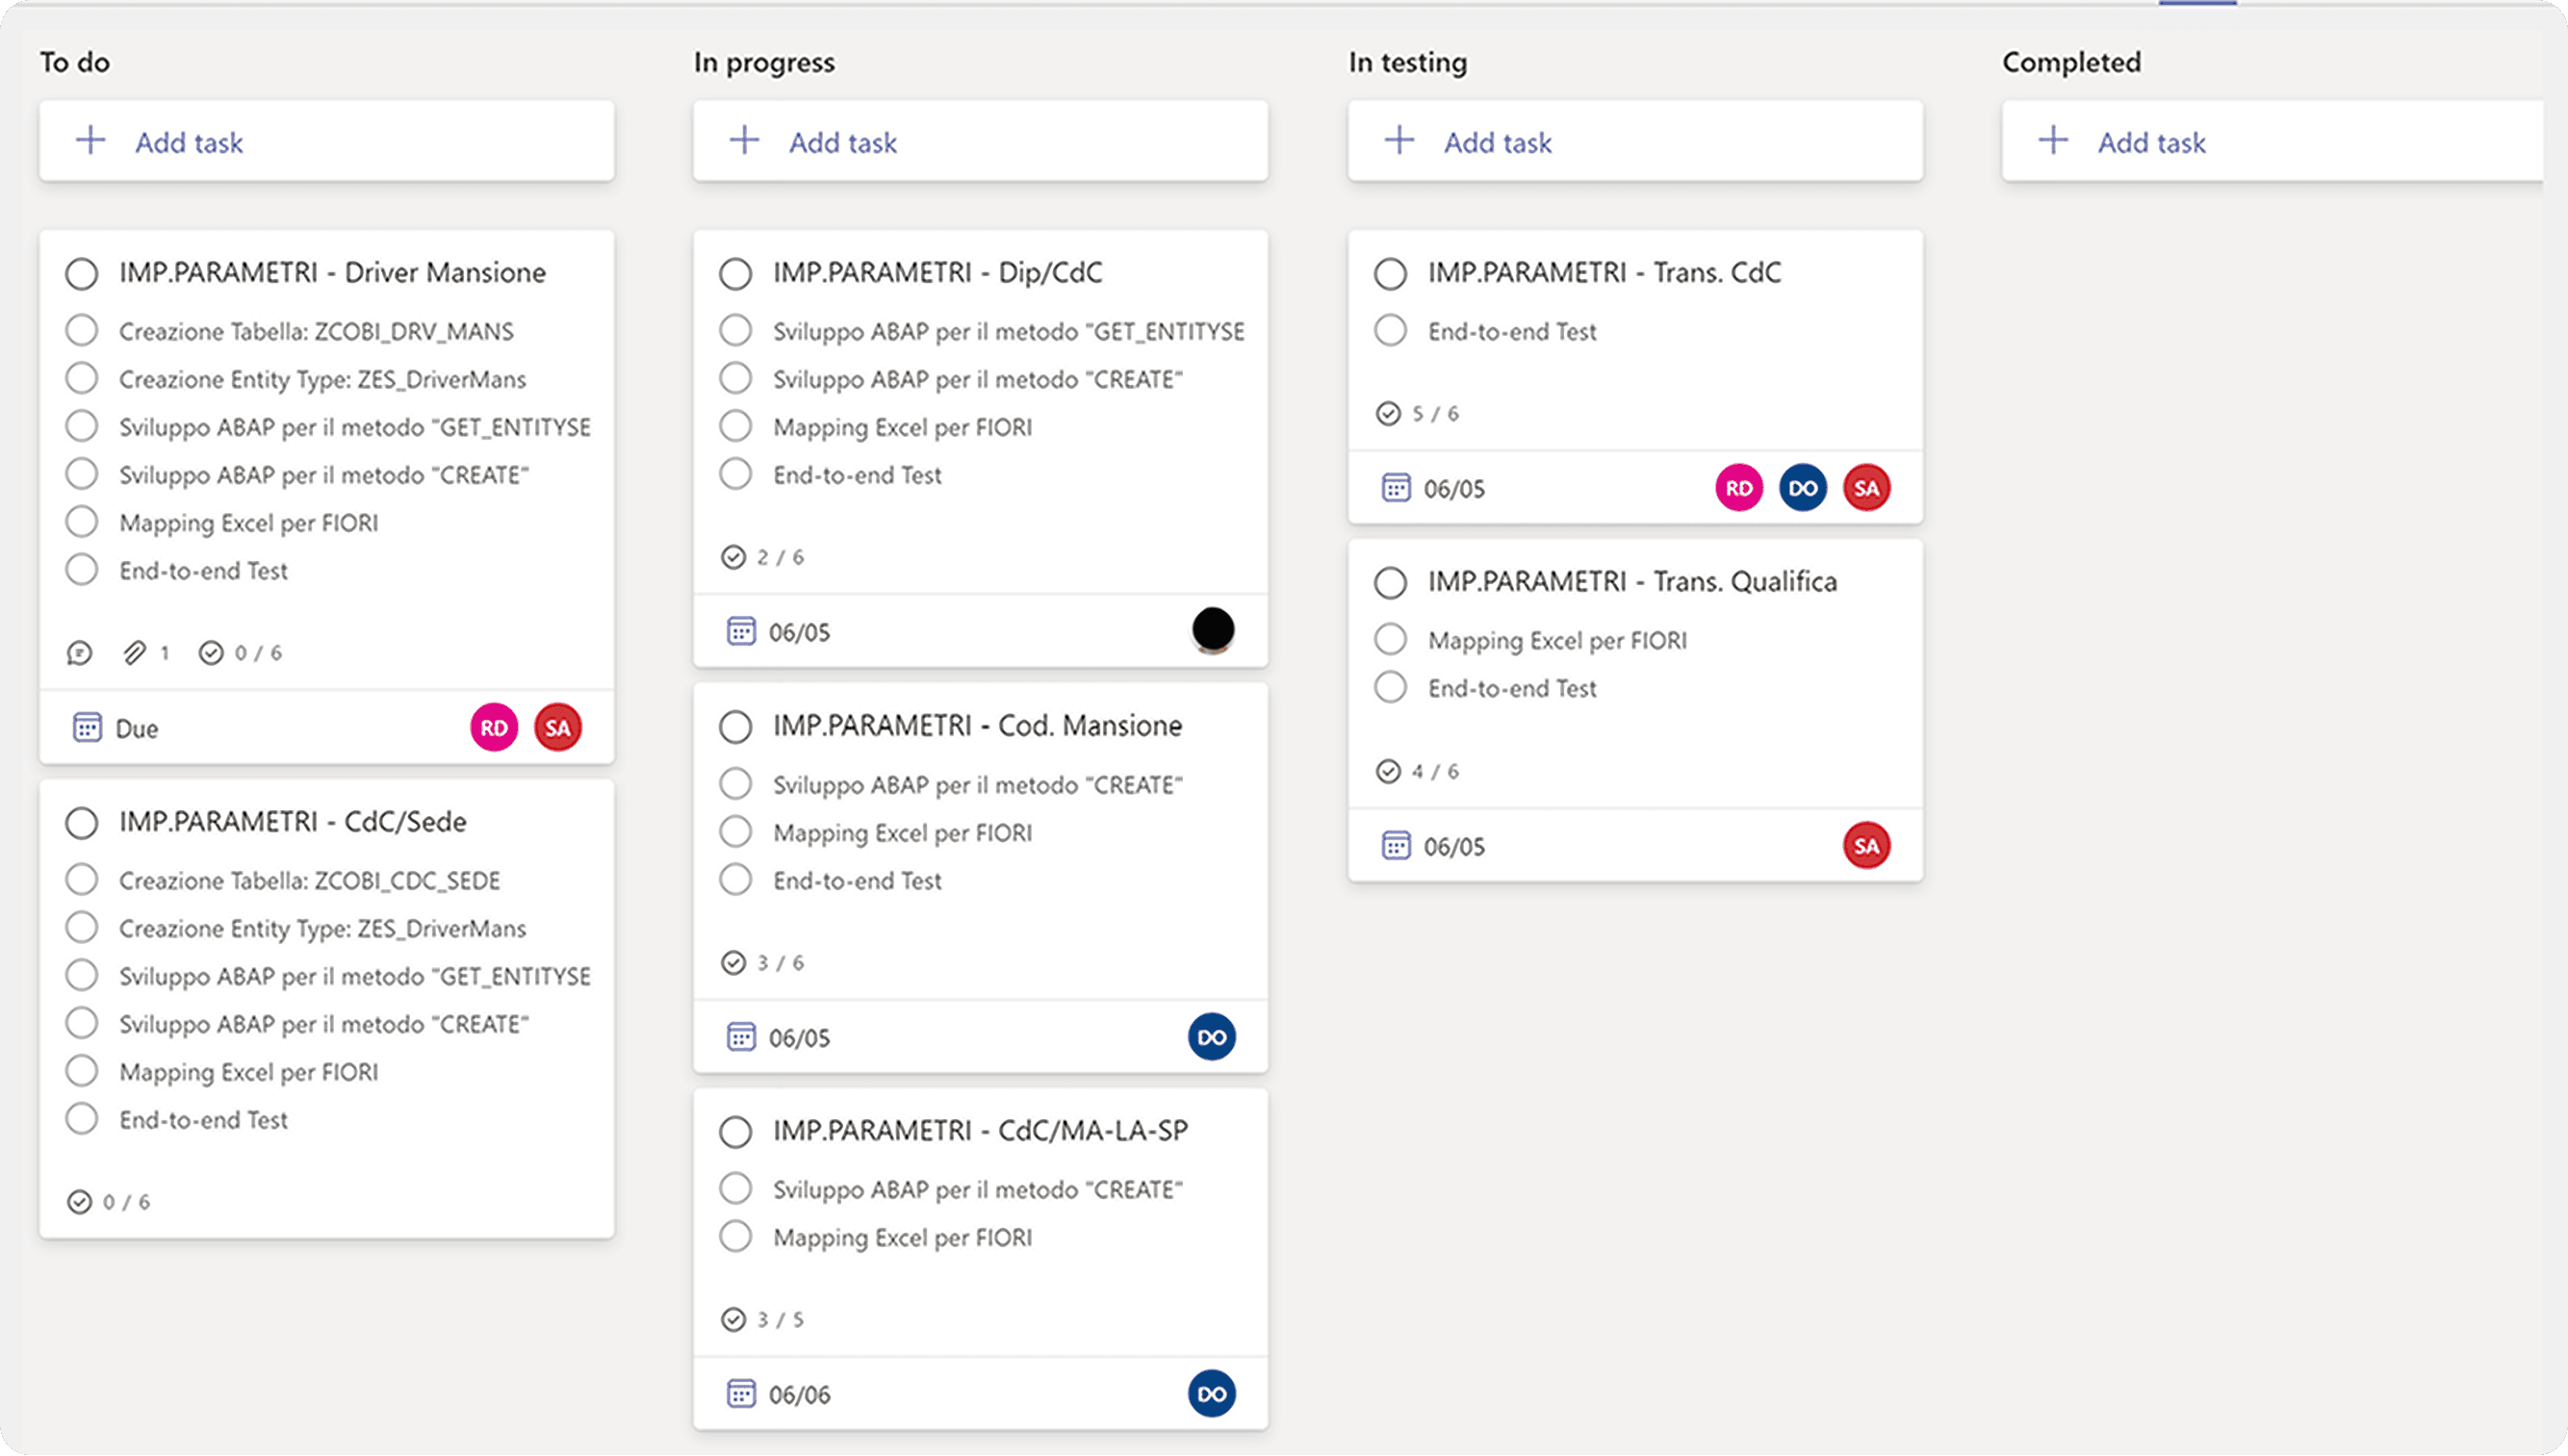Image resolution: width=2568 pixels, height=1456 pixels.
Task: Check Creazione Tabella: ZCOBI_CDC_SEDE item
Action: (82, 880)
